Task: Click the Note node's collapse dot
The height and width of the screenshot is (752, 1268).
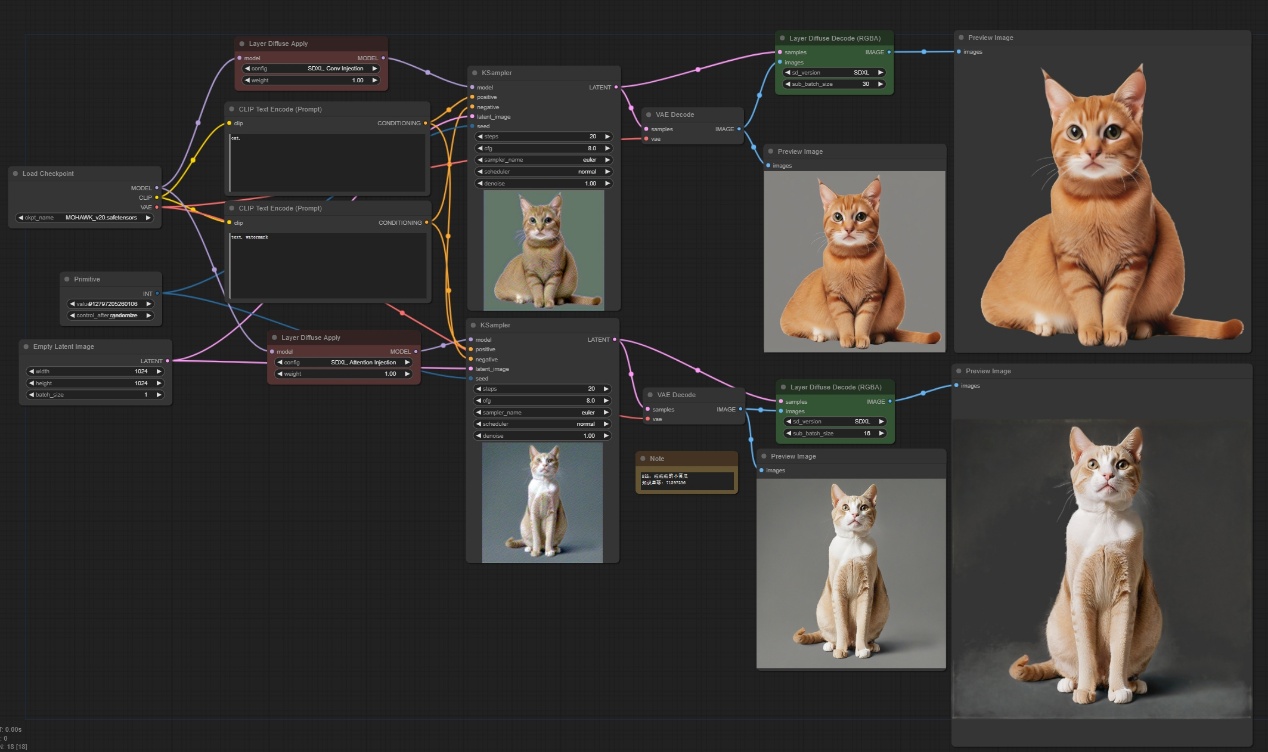Action: (643, 459)
